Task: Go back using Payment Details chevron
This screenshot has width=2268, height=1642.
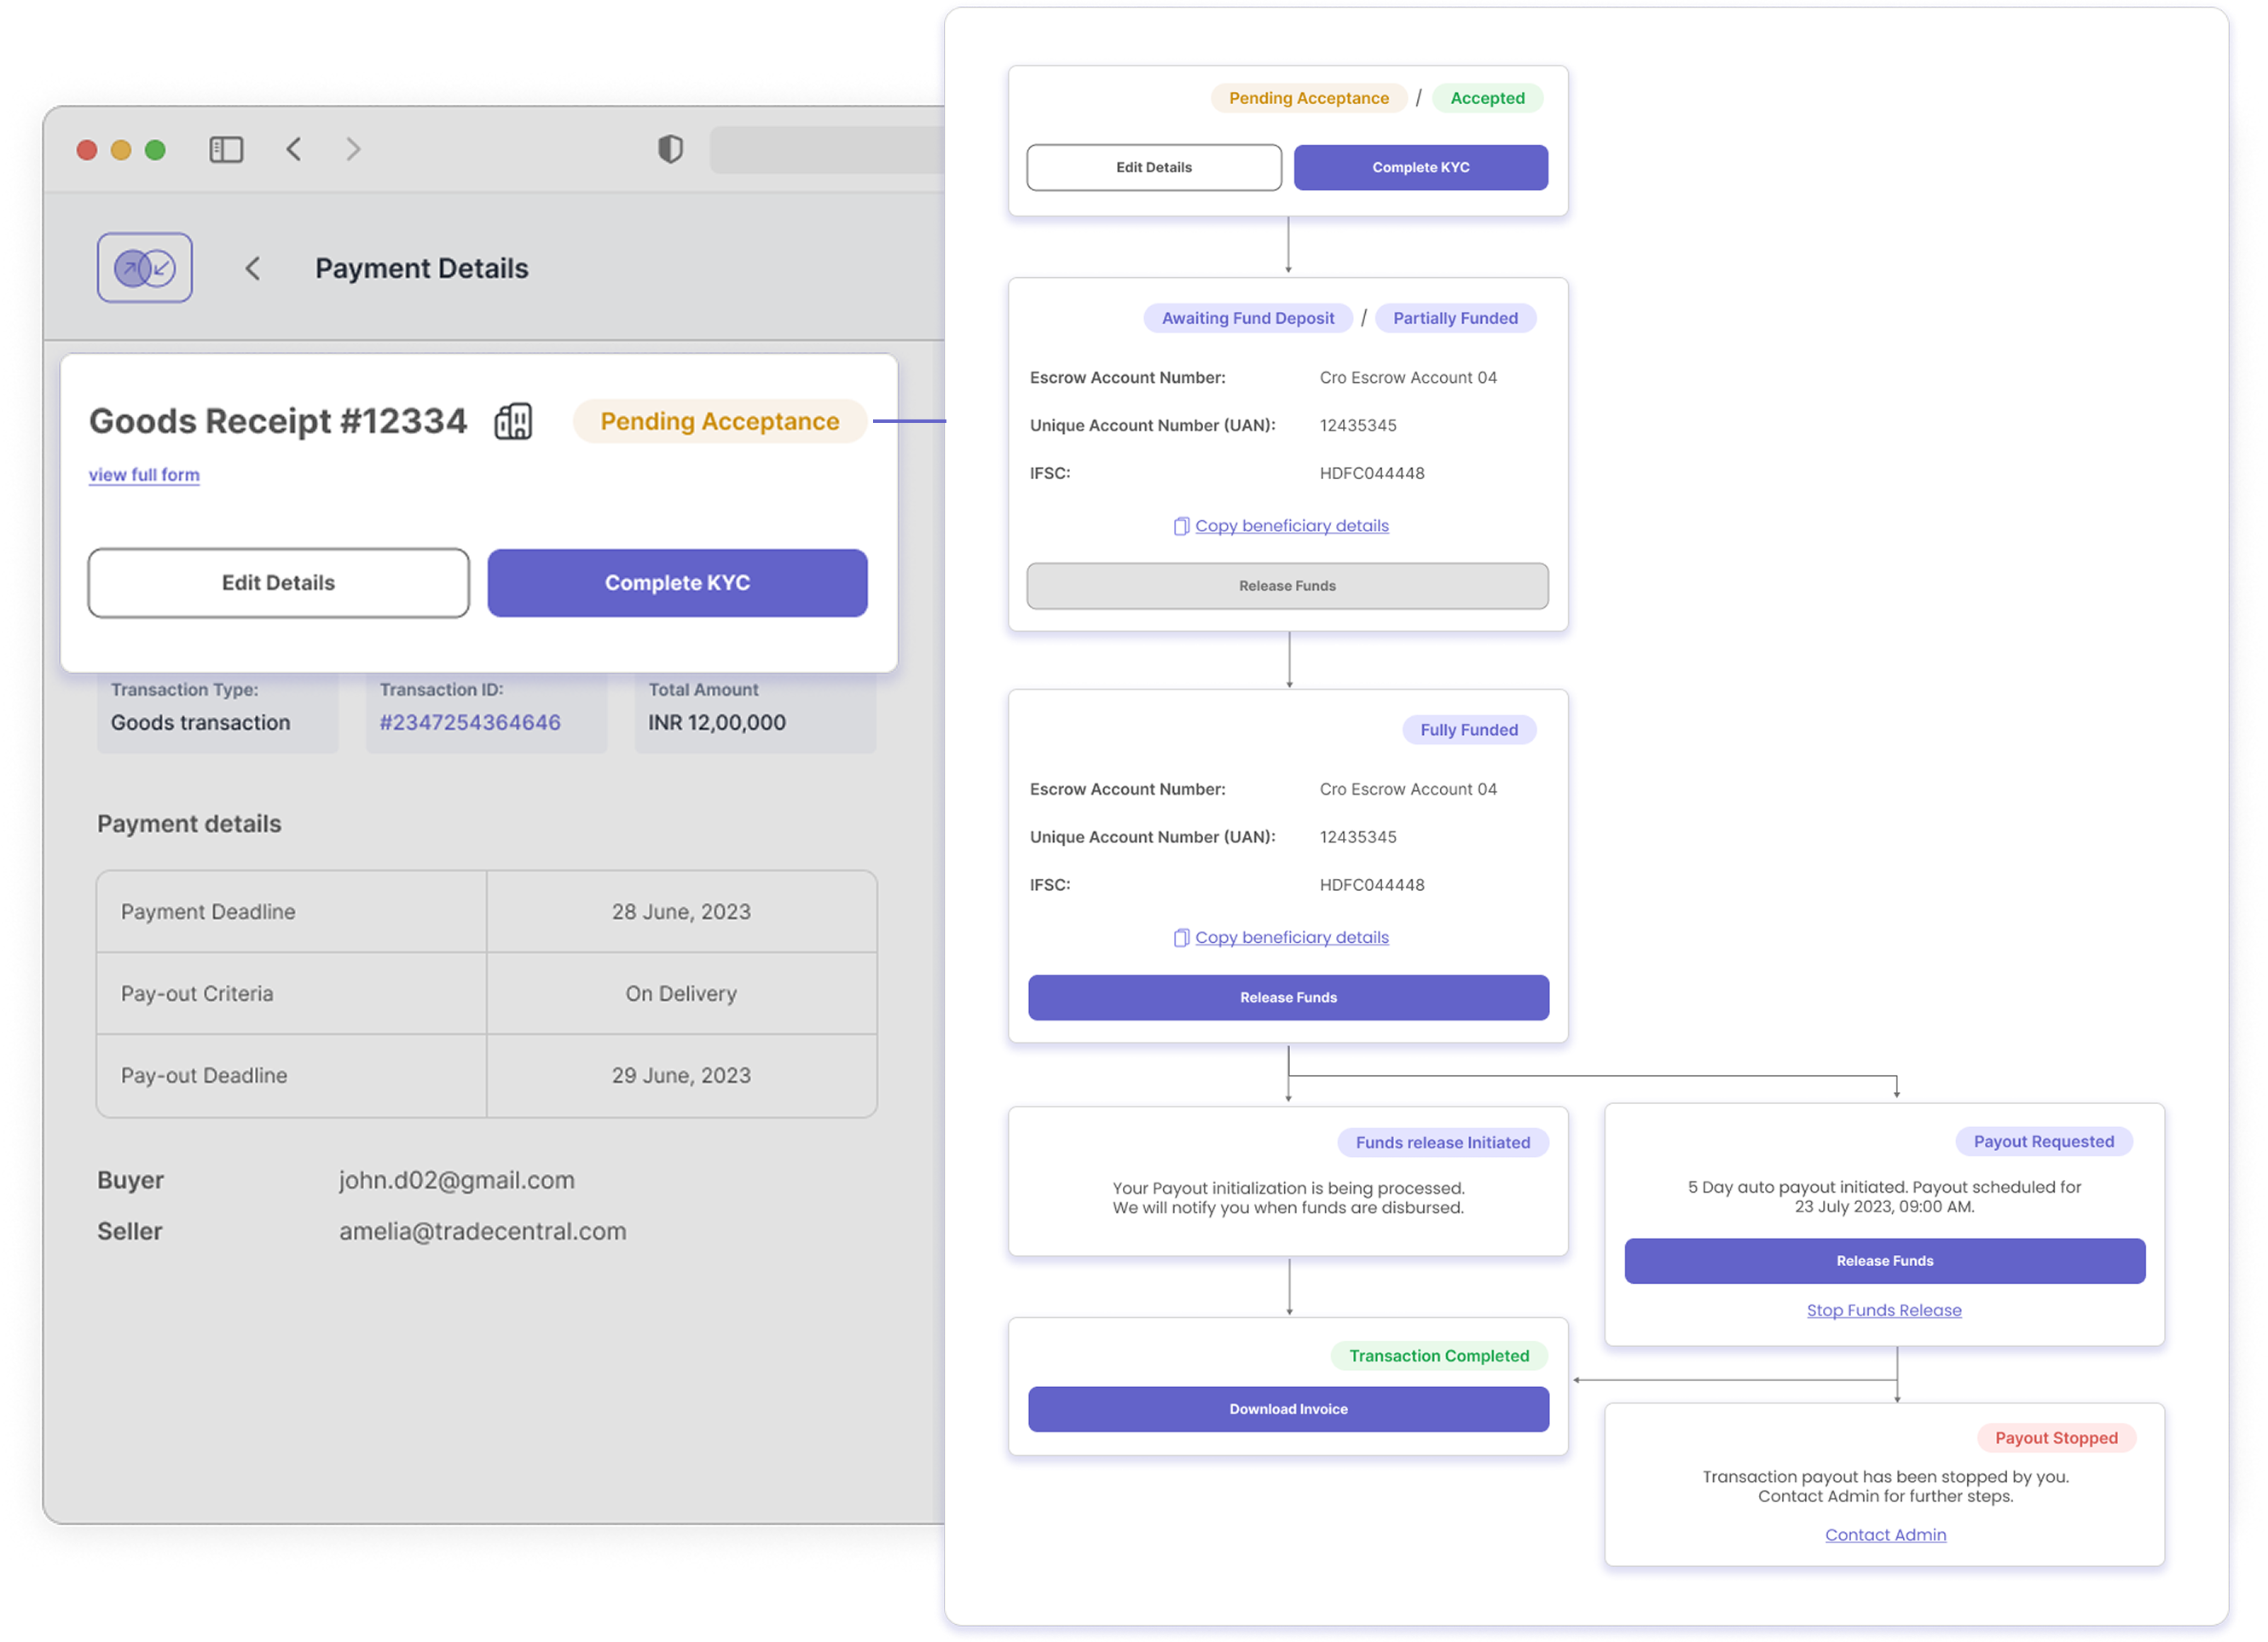Action: [253, 269]
